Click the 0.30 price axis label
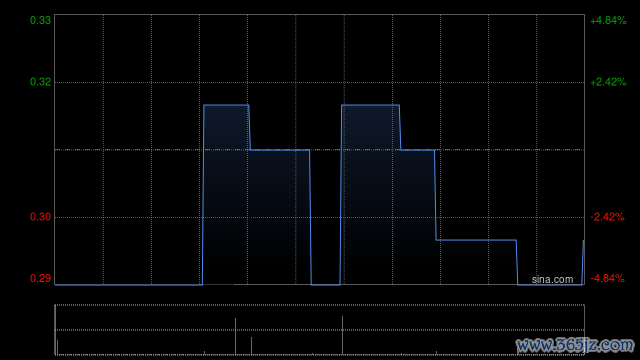This screenshot has height=360, width=640. [40, 217]
